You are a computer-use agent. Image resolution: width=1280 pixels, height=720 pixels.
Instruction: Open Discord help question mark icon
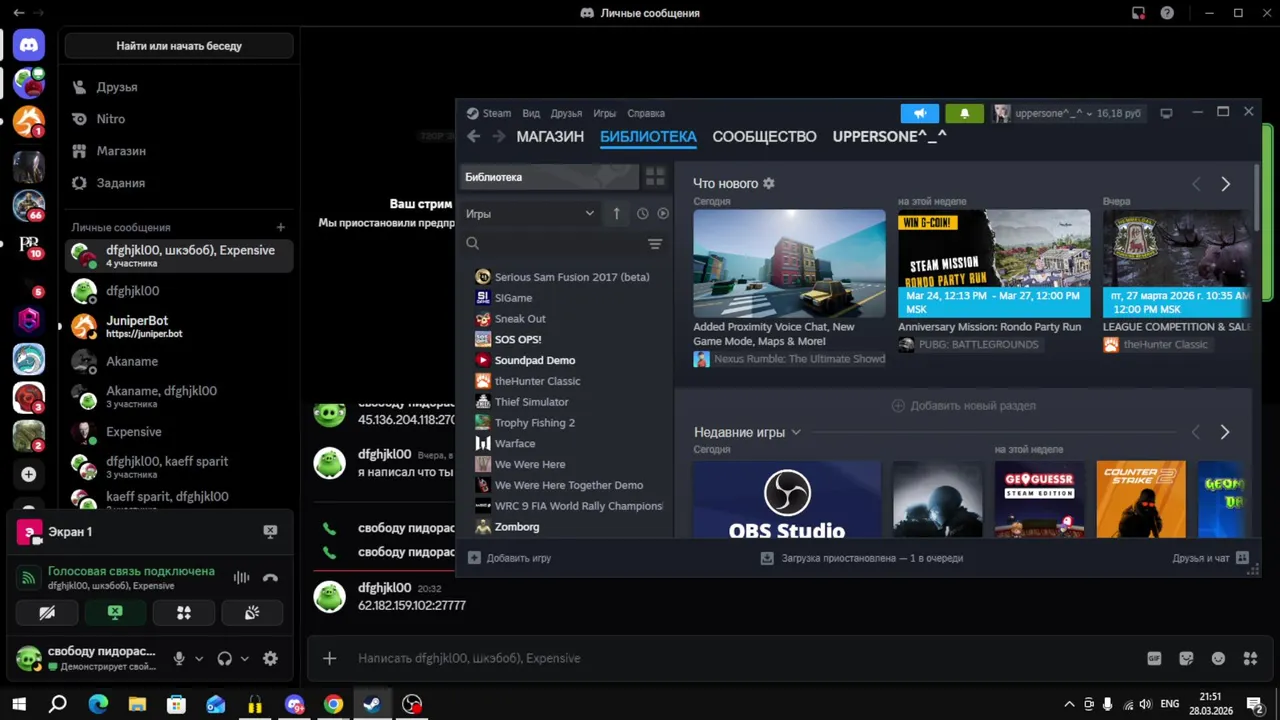pyautogui.click(x=1167, y=13)
